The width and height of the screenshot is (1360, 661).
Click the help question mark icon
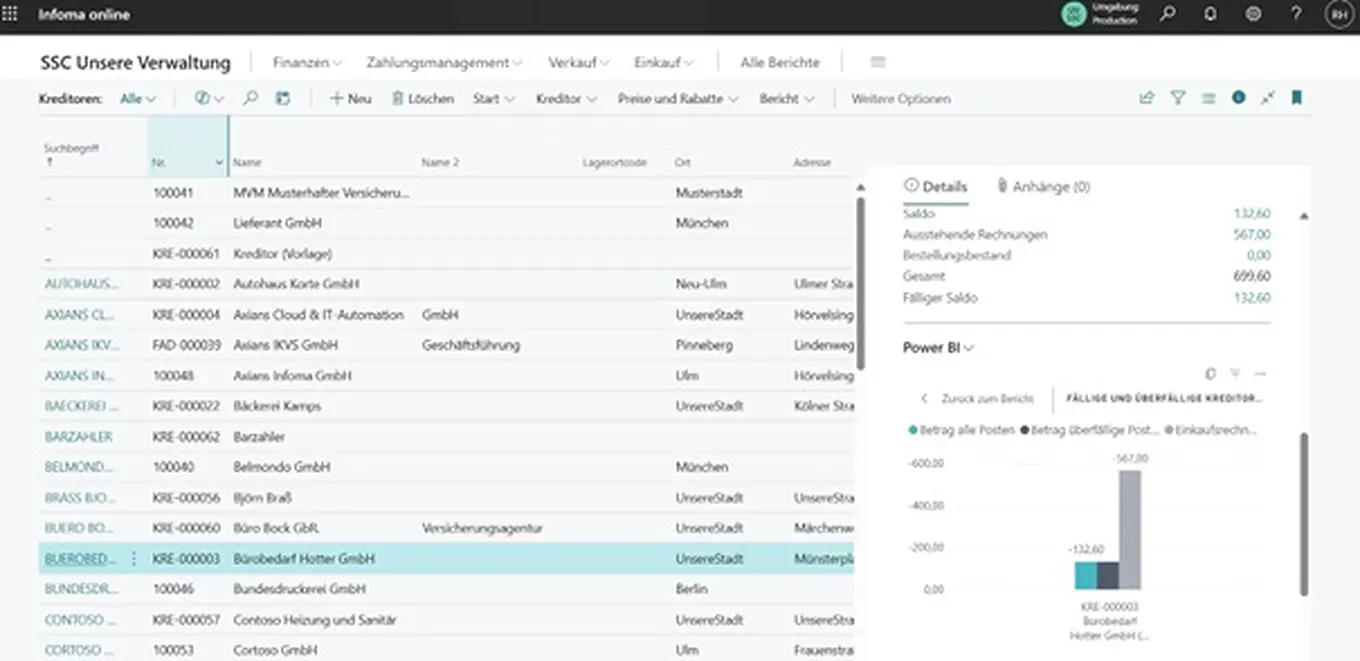(x=1296, y=14)
